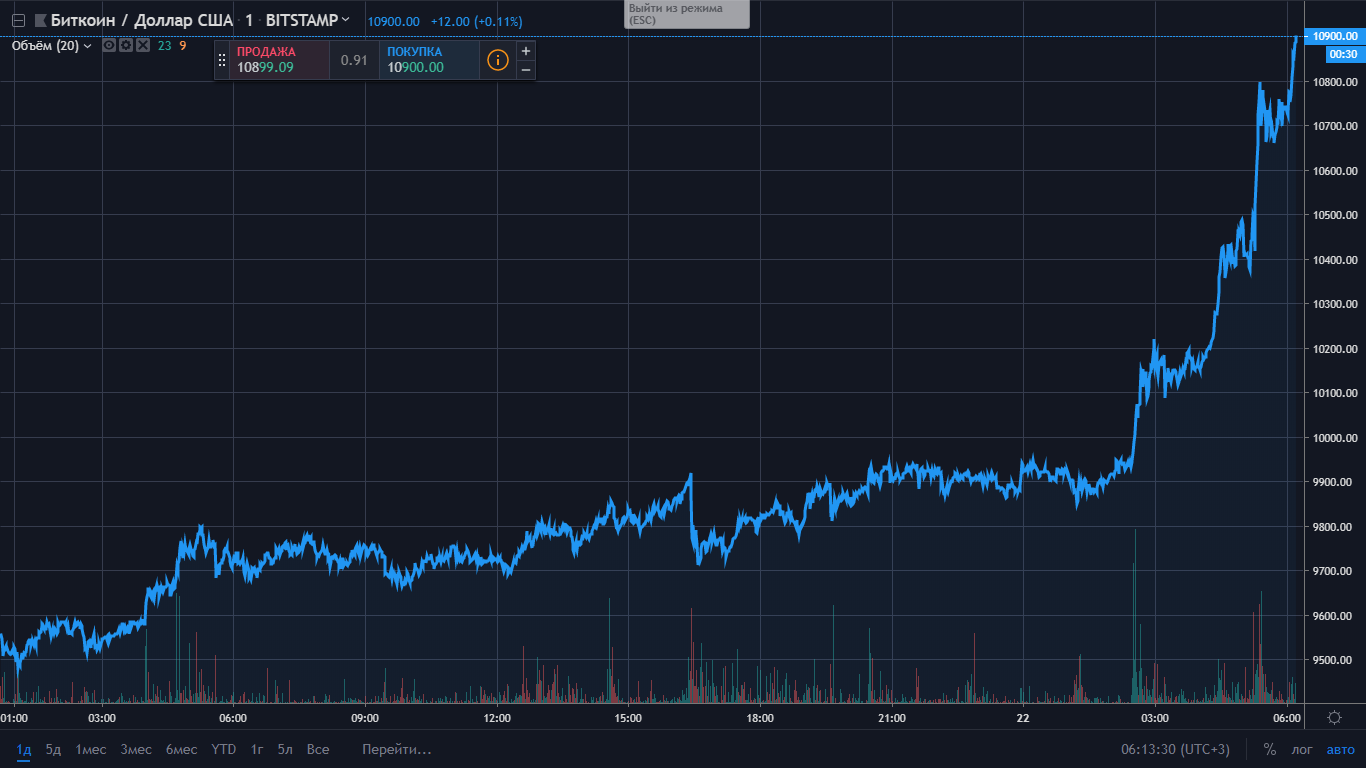Click the 12:00 time axis label

click(497, 717)
